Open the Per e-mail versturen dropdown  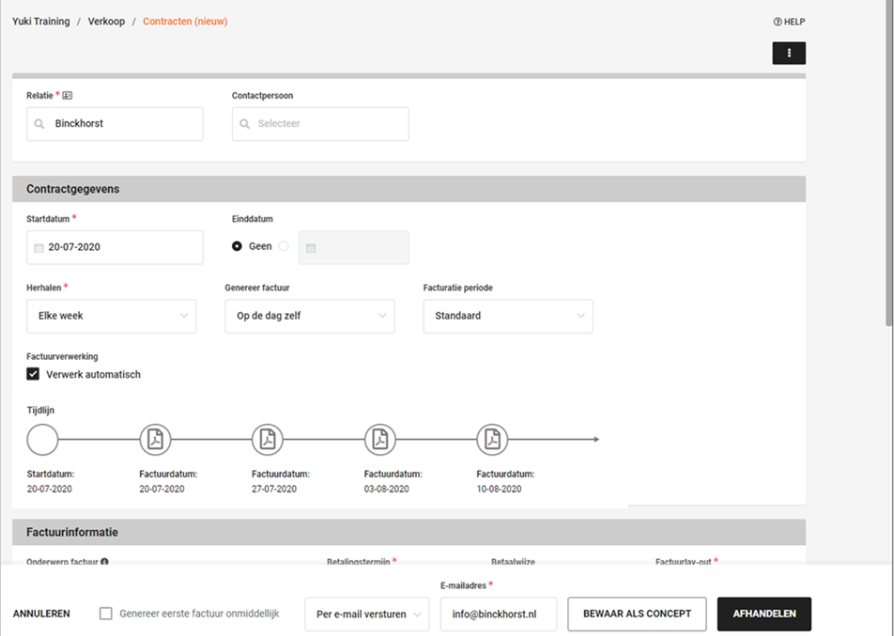pyautogui.click(x=367, y=614)
